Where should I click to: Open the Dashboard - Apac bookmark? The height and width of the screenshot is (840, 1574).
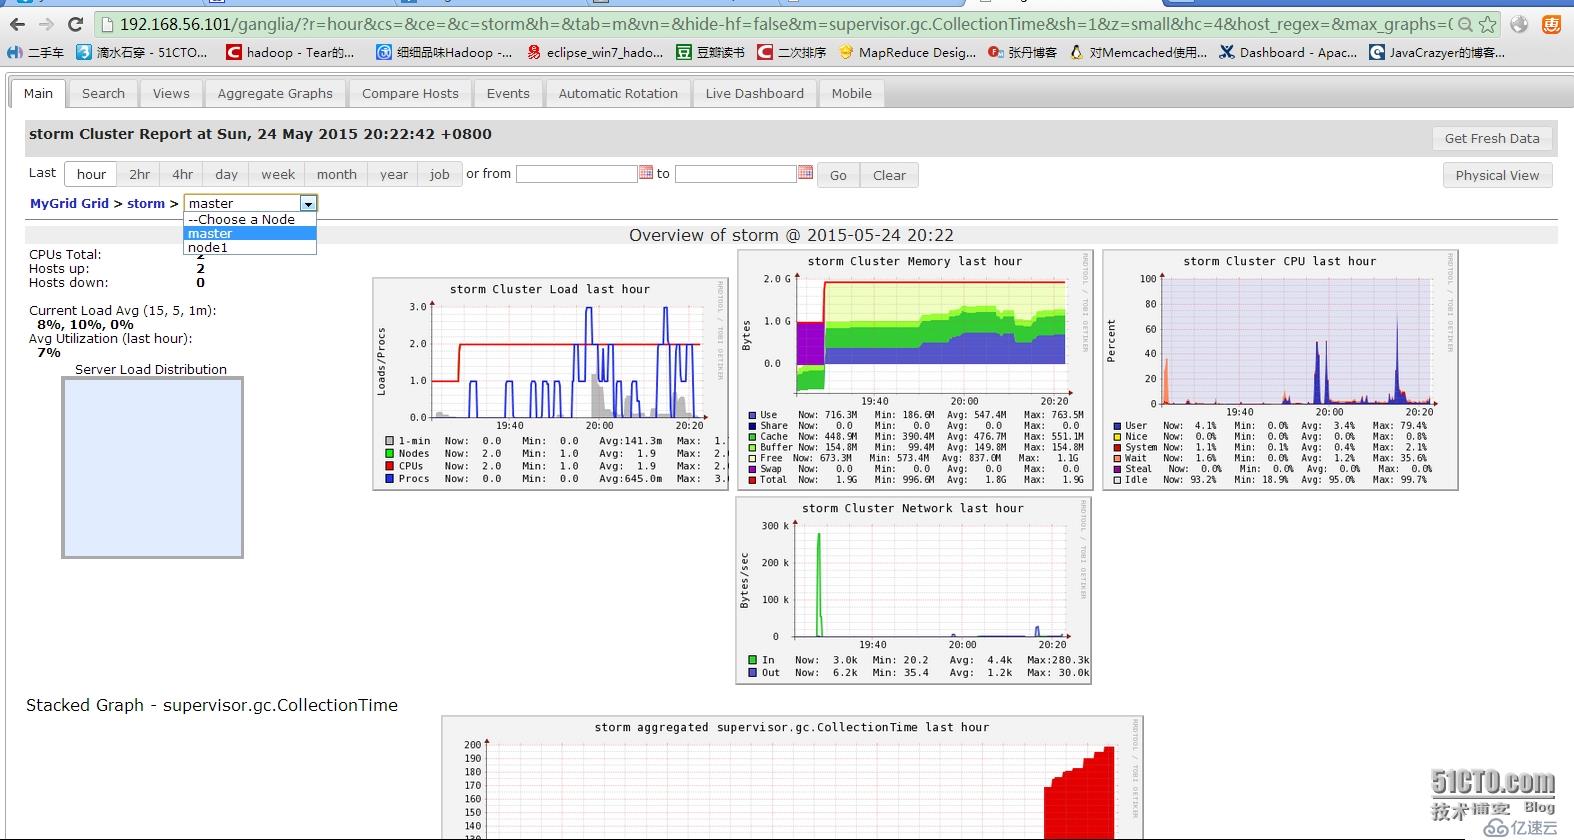tap(1289, 52)
